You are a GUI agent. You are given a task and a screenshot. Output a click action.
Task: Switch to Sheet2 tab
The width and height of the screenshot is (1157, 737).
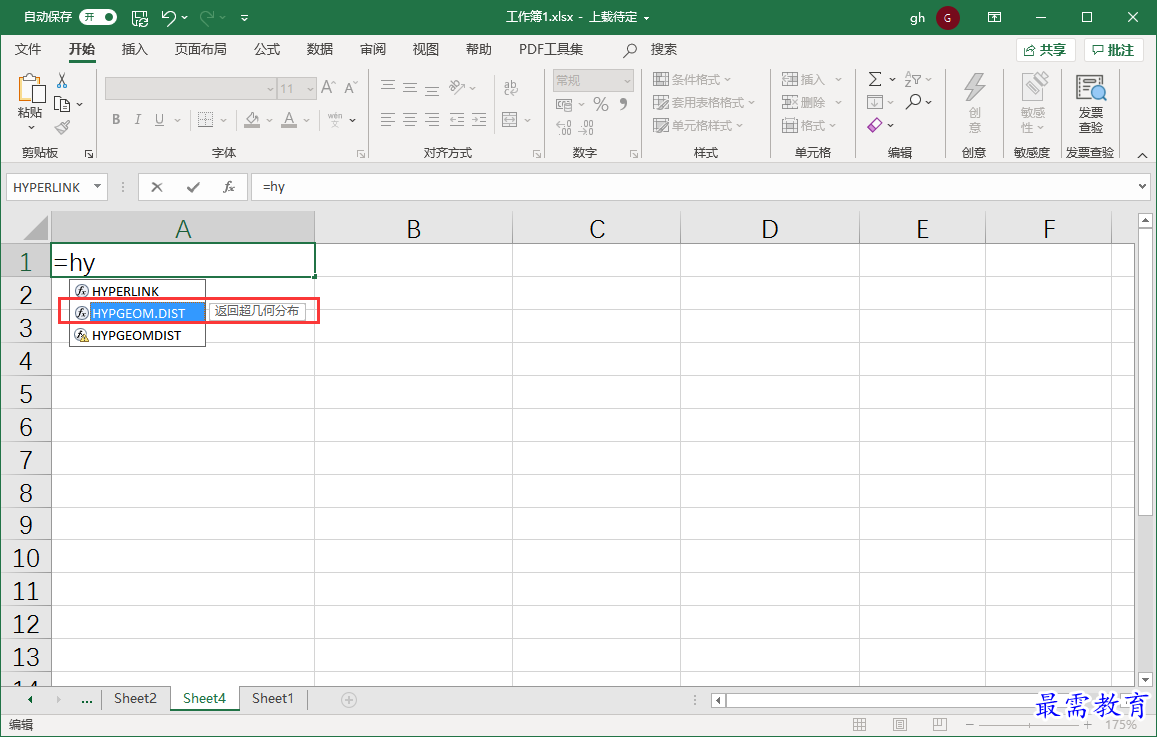click(135, 698)
